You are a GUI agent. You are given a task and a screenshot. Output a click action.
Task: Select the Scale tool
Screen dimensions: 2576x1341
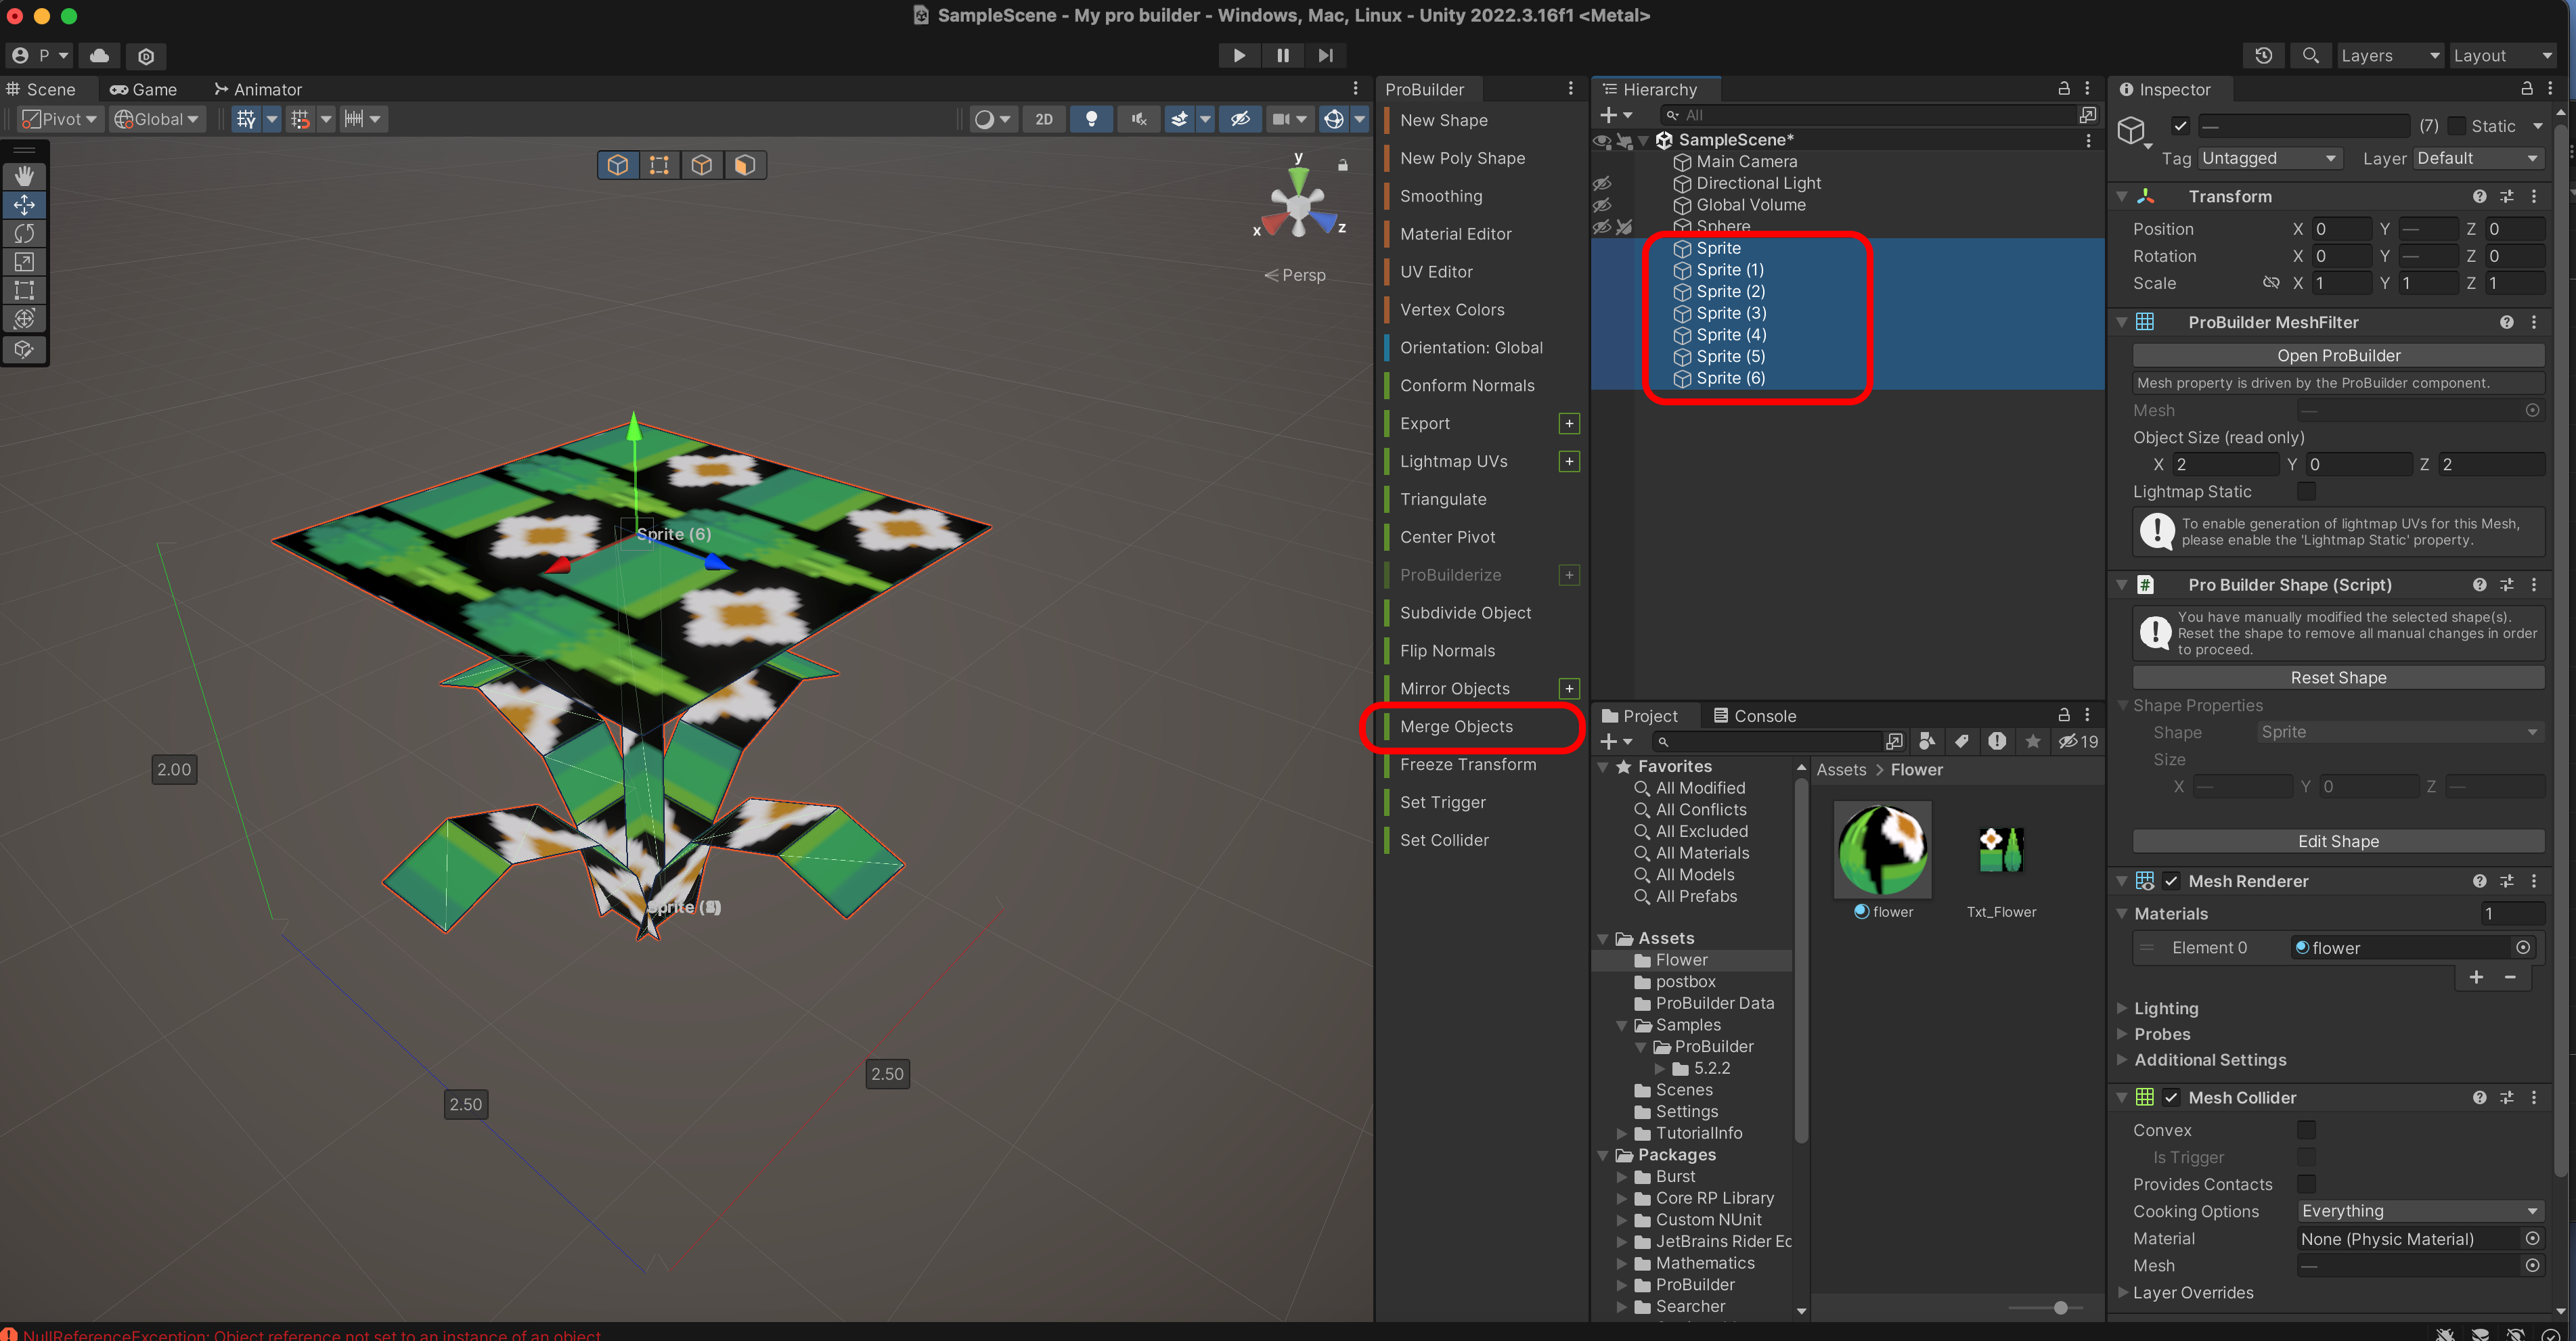[24, 262]
